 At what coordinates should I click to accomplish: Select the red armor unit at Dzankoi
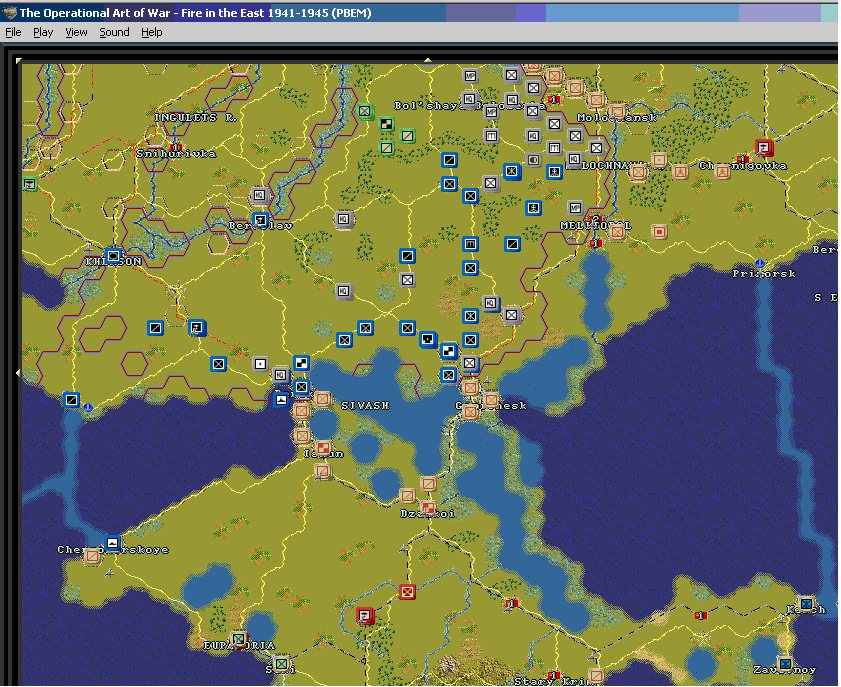[x=428, y=507]
